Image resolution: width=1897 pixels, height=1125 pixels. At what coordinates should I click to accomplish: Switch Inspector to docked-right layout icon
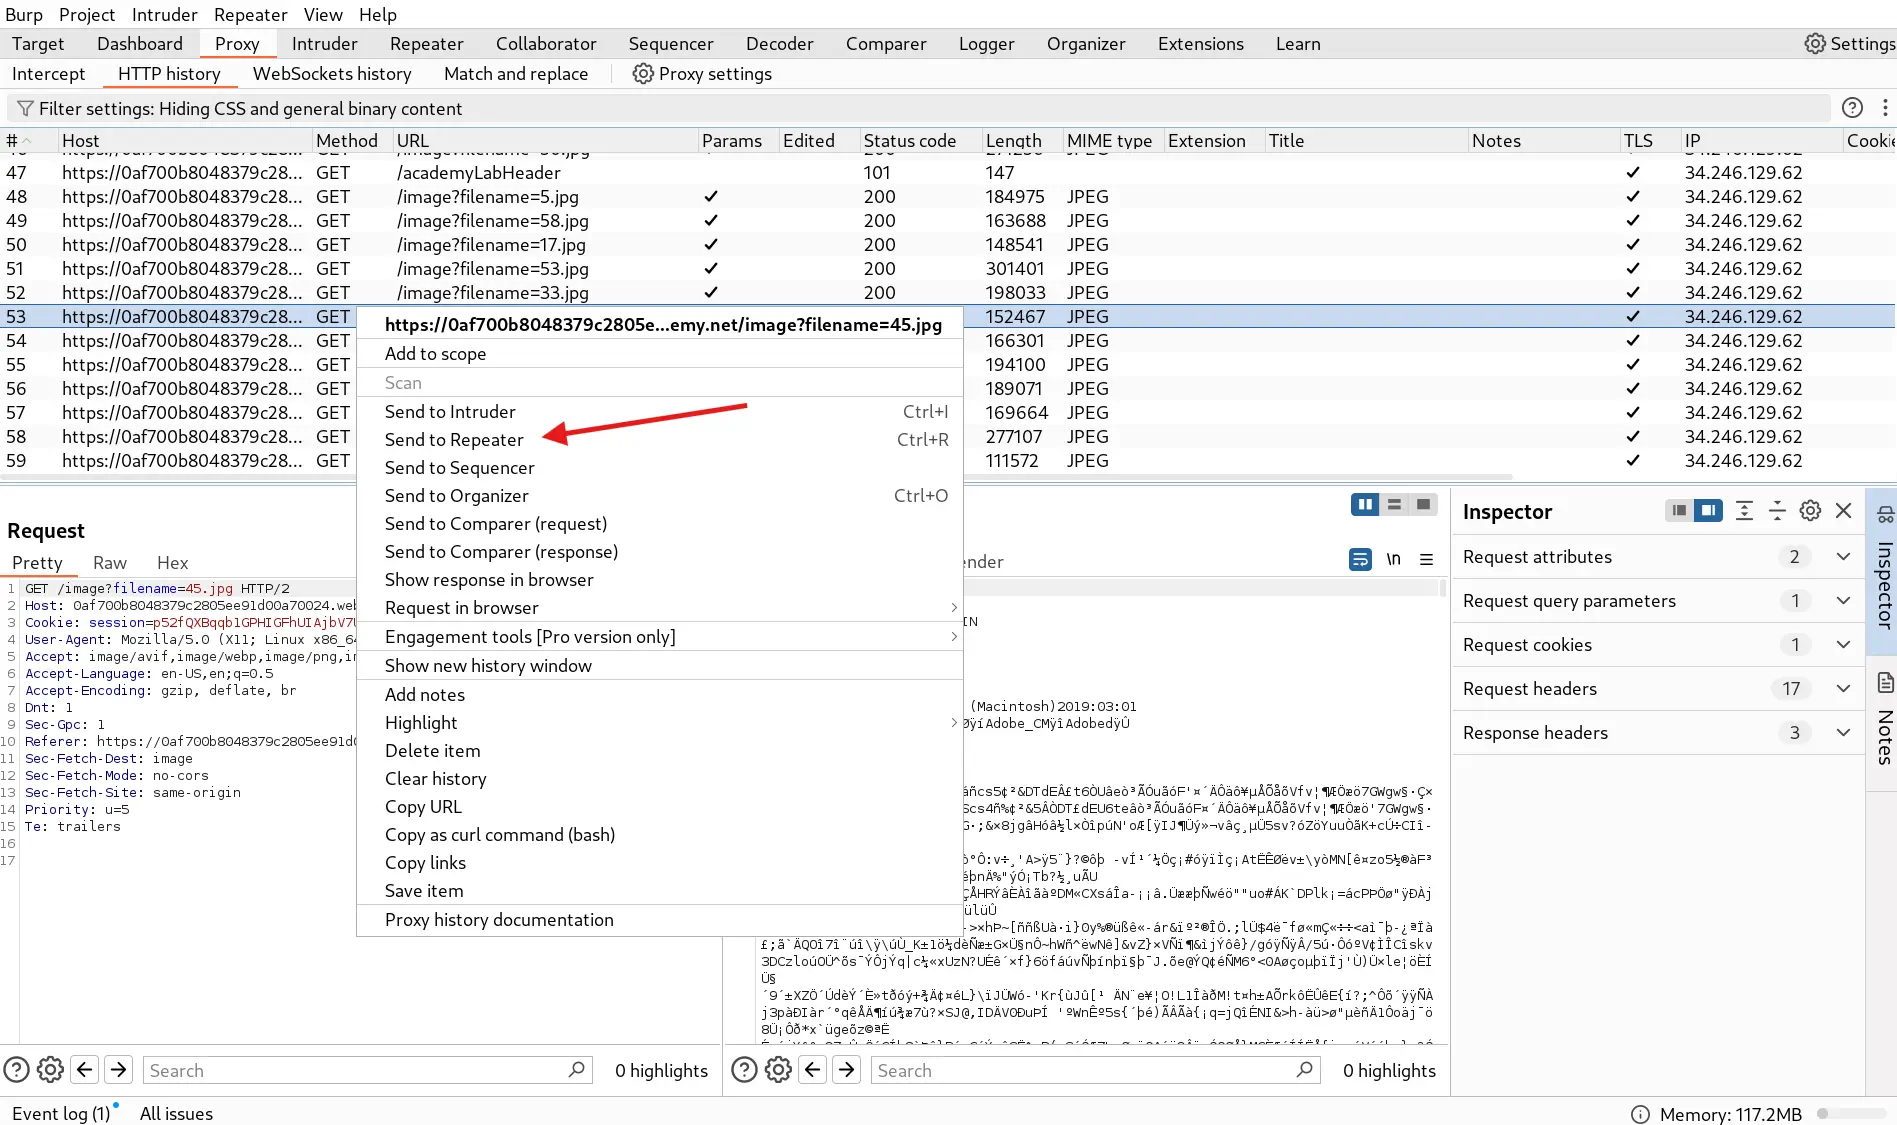point(1709,511)
